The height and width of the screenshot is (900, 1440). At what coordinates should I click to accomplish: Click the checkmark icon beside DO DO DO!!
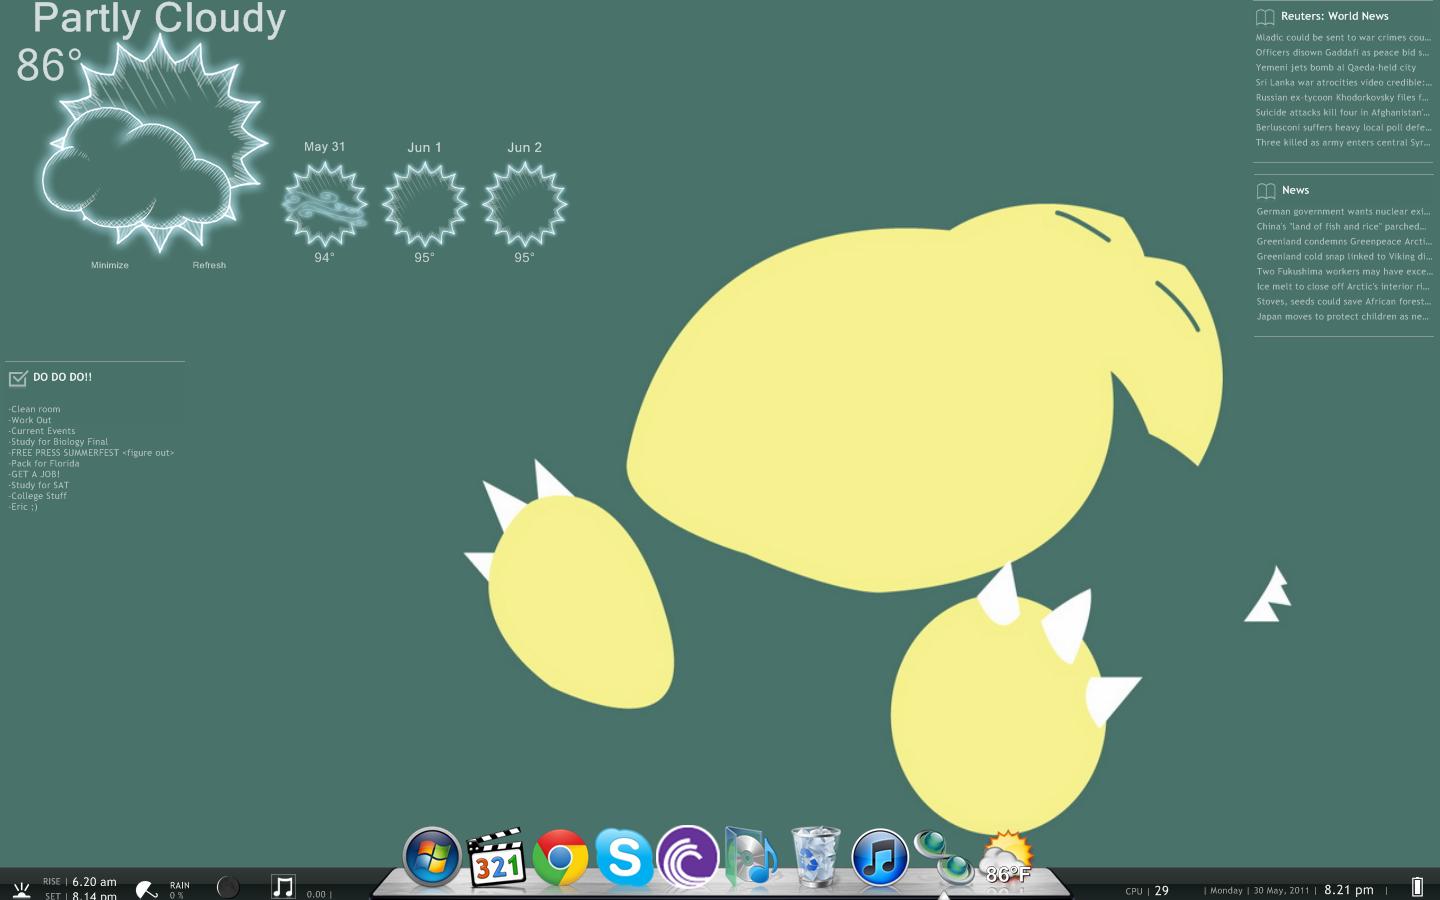[18, 378]
